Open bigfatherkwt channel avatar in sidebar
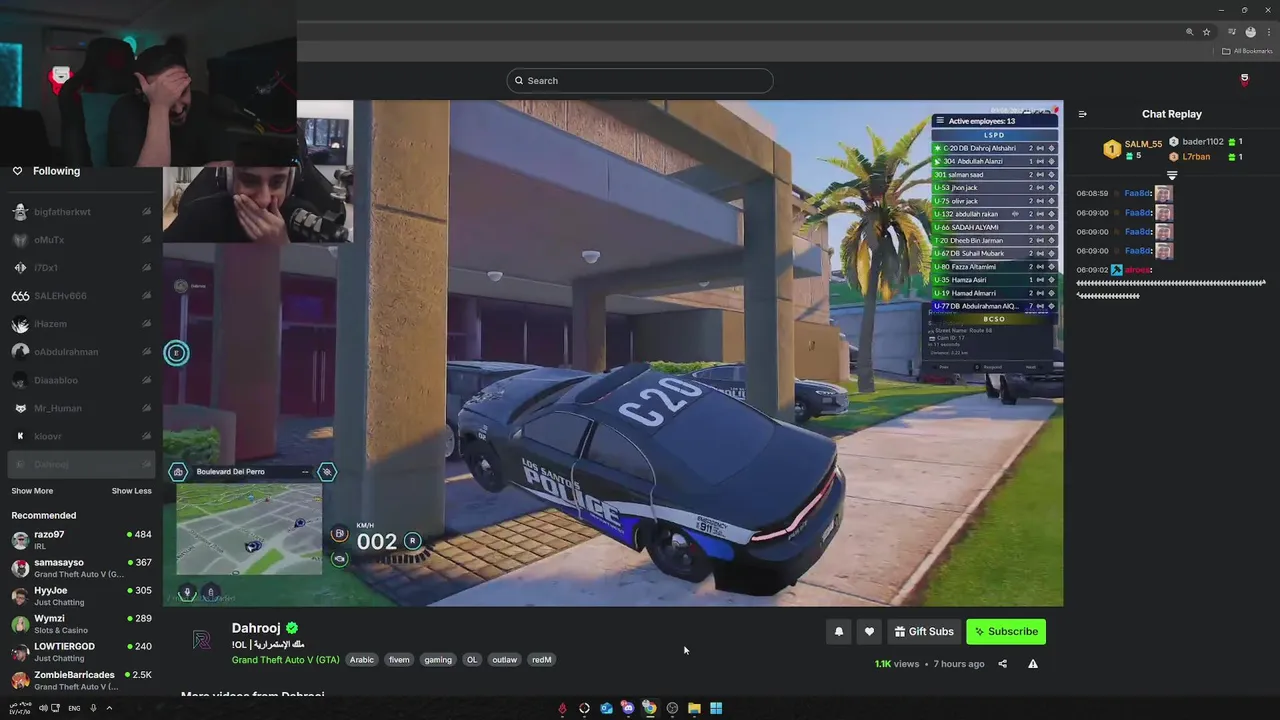Viewport: 1280px width, 720px height. [20, 212]
